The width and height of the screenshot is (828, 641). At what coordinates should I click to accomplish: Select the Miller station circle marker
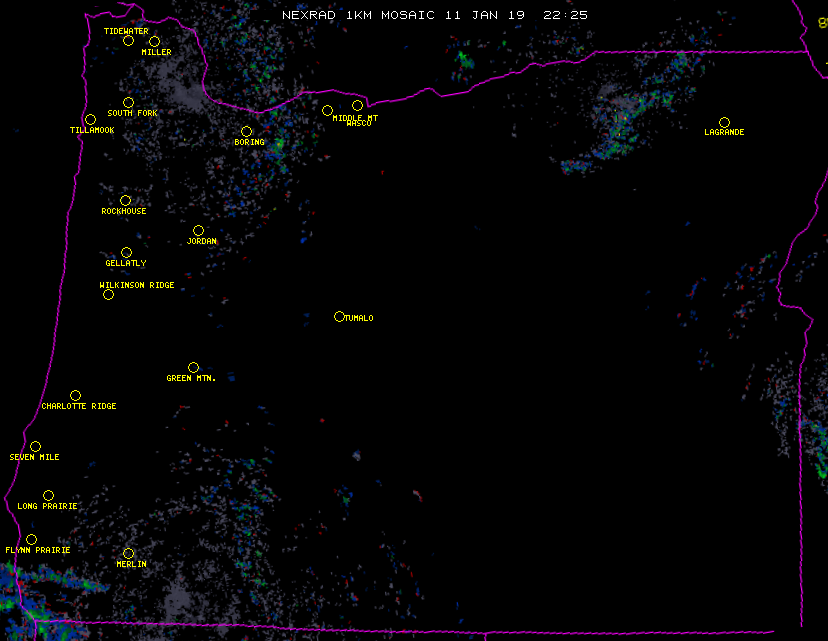pos(154,42)
